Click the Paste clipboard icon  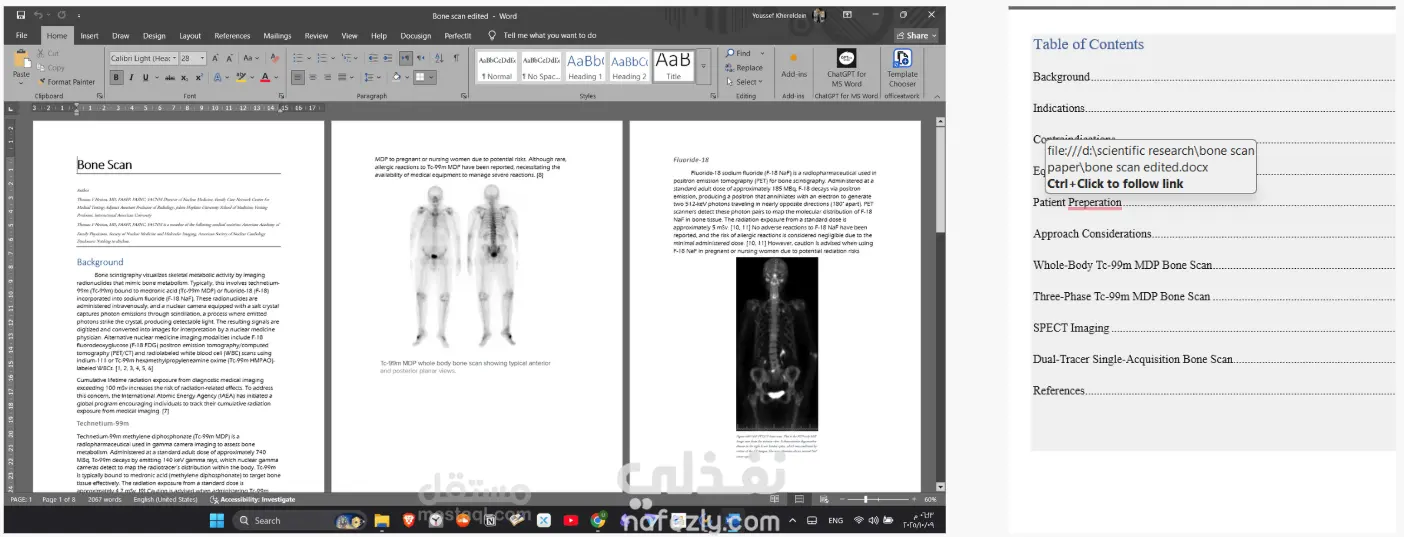(x=21, y=58)
